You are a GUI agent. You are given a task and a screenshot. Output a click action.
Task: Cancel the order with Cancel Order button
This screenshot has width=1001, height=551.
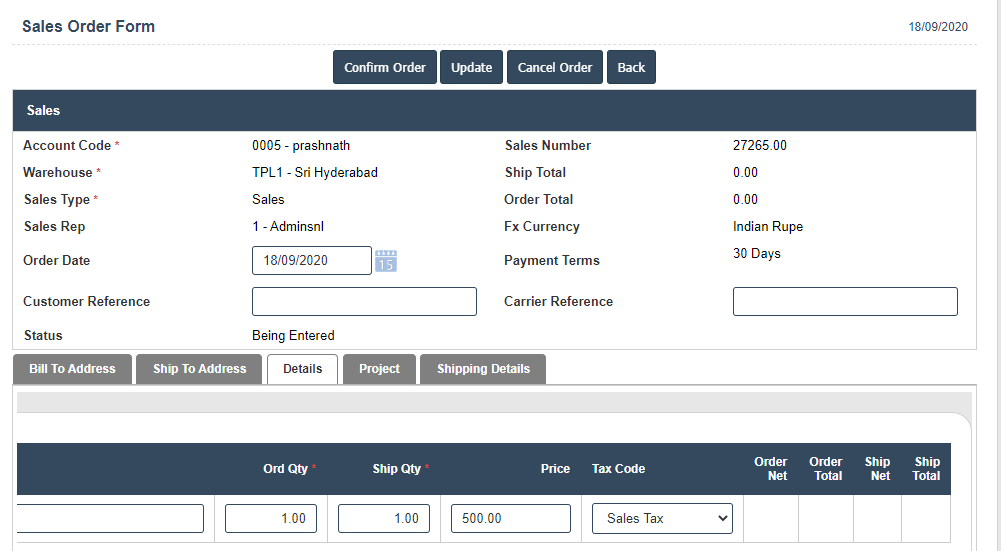[555, 67]
